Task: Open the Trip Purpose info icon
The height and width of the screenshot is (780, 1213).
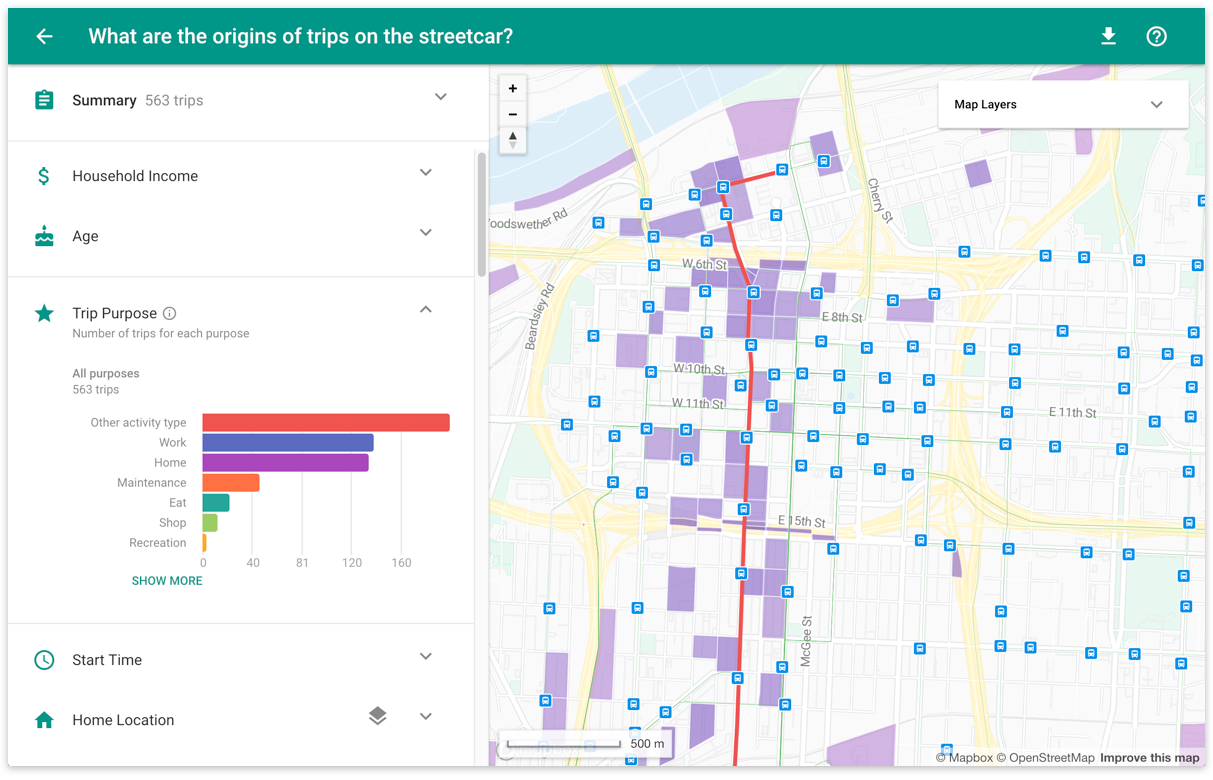Action: [x=169, y=313]
